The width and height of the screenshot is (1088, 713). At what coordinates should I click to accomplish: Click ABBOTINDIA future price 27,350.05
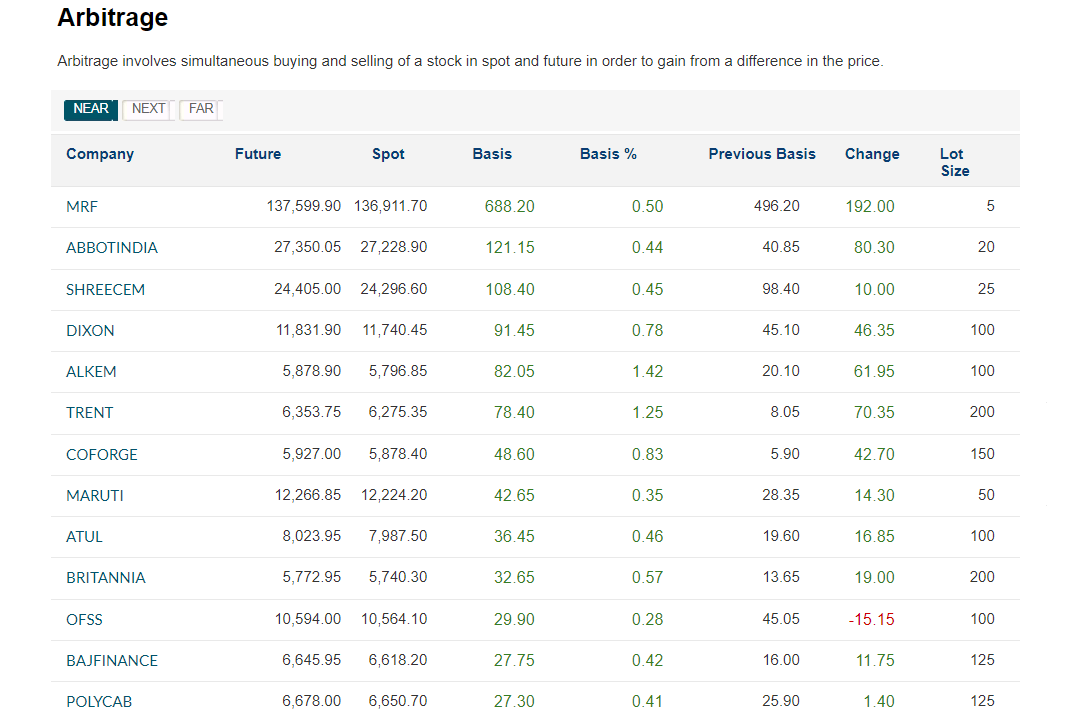307,247
